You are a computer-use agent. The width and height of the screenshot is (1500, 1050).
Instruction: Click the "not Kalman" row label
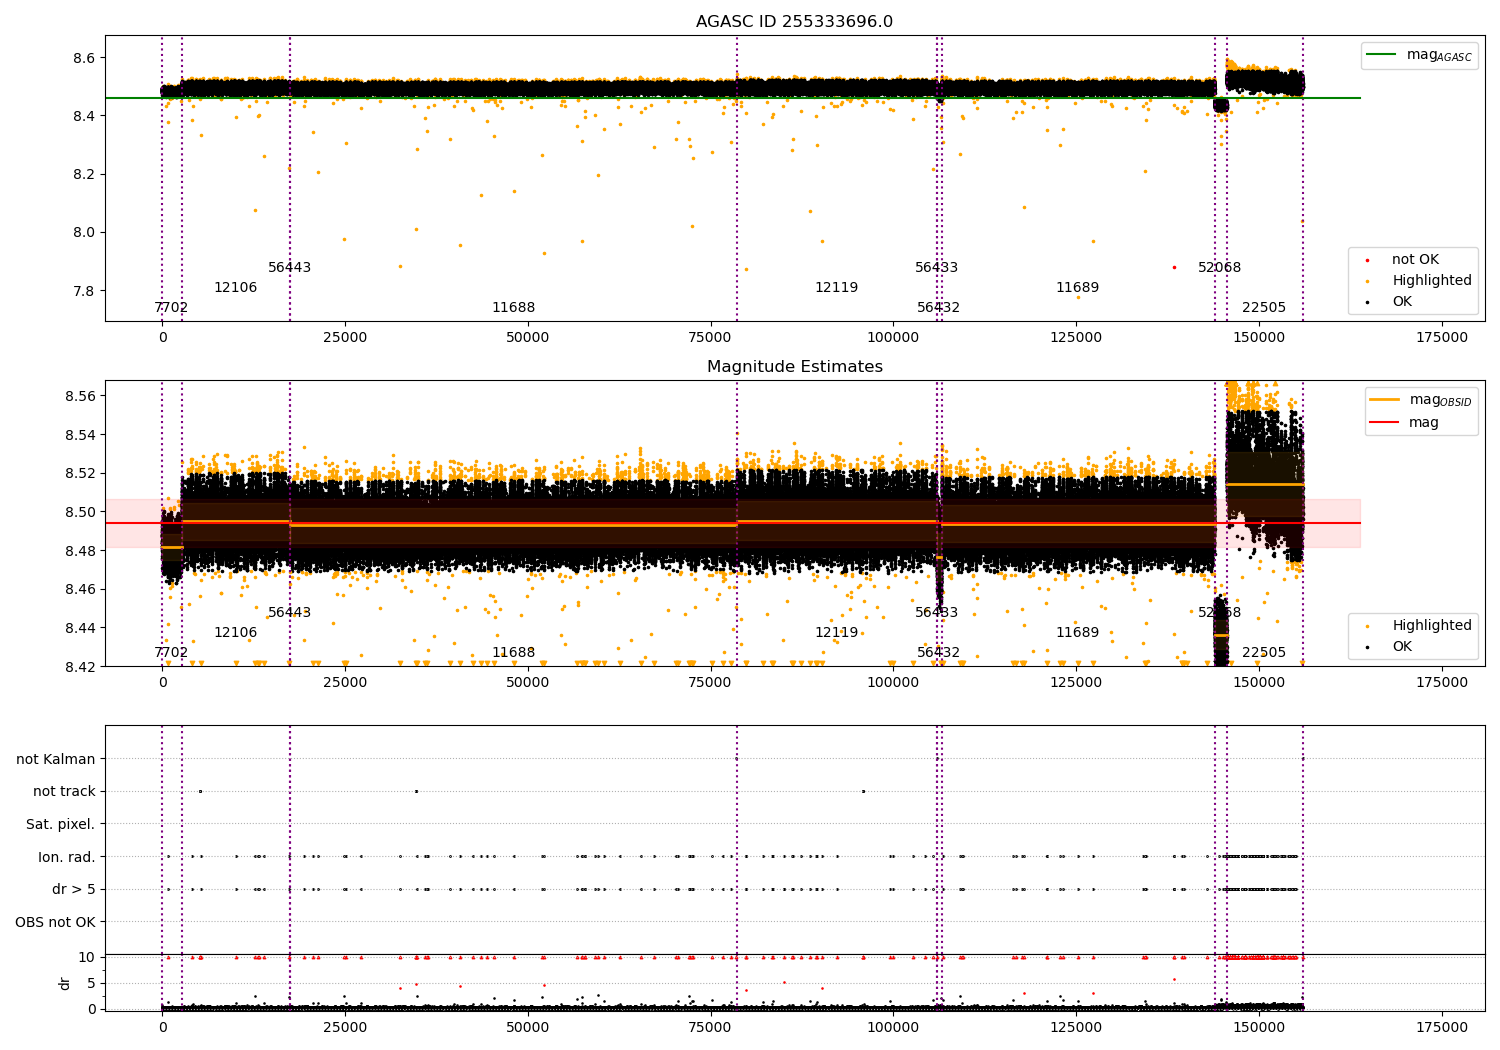[56, 760]
